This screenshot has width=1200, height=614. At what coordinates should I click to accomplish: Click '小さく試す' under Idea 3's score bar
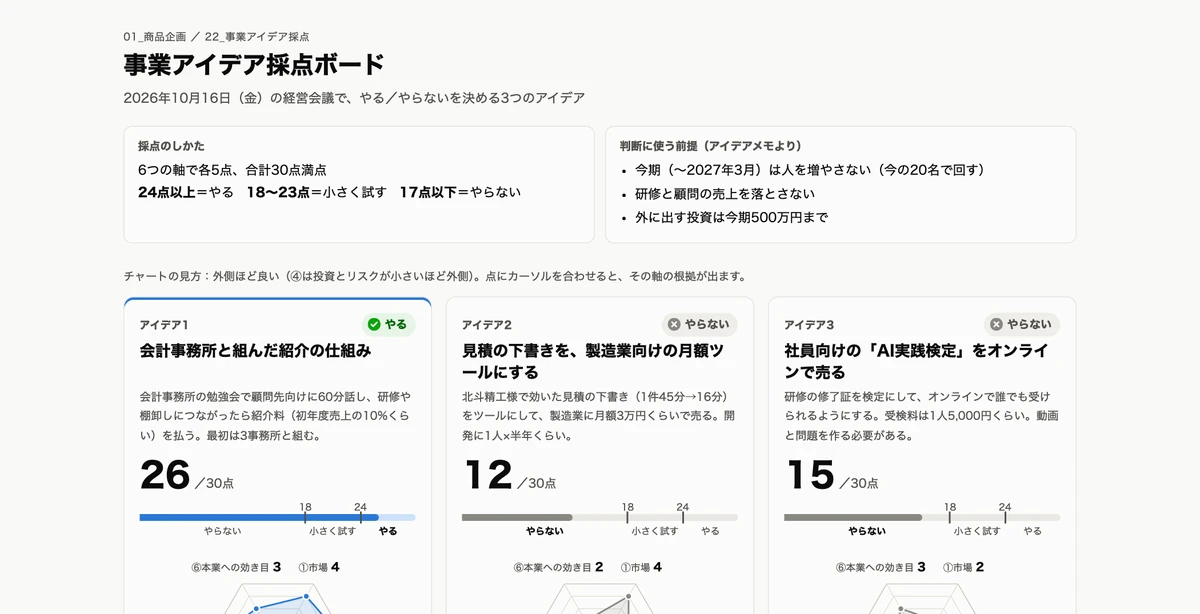pos(977,531)
